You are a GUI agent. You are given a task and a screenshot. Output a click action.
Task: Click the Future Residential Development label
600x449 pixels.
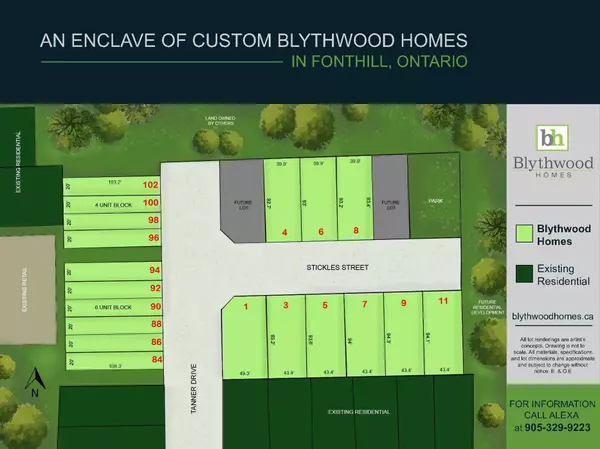coord(488,307)
